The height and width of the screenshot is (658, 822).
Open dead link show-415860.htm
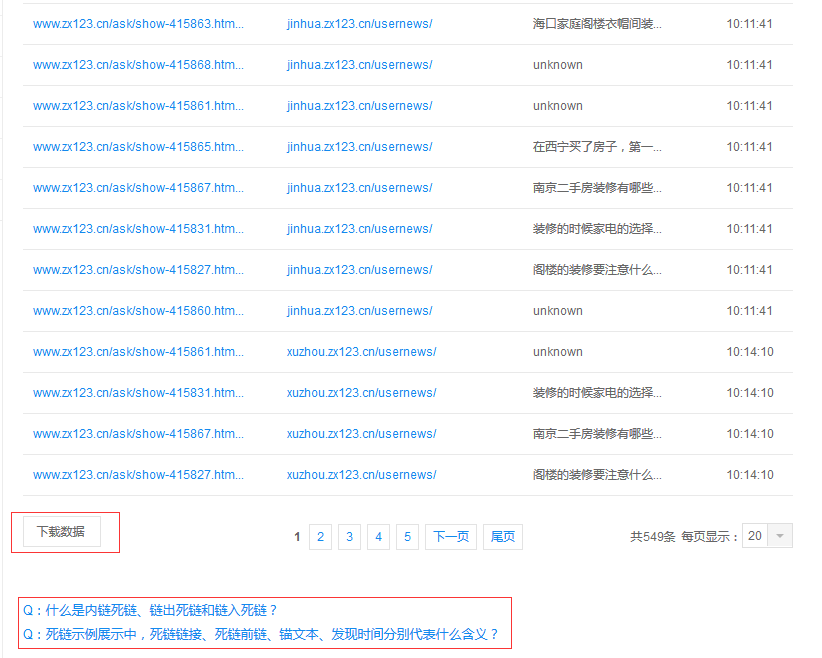(x=138, y=311)
